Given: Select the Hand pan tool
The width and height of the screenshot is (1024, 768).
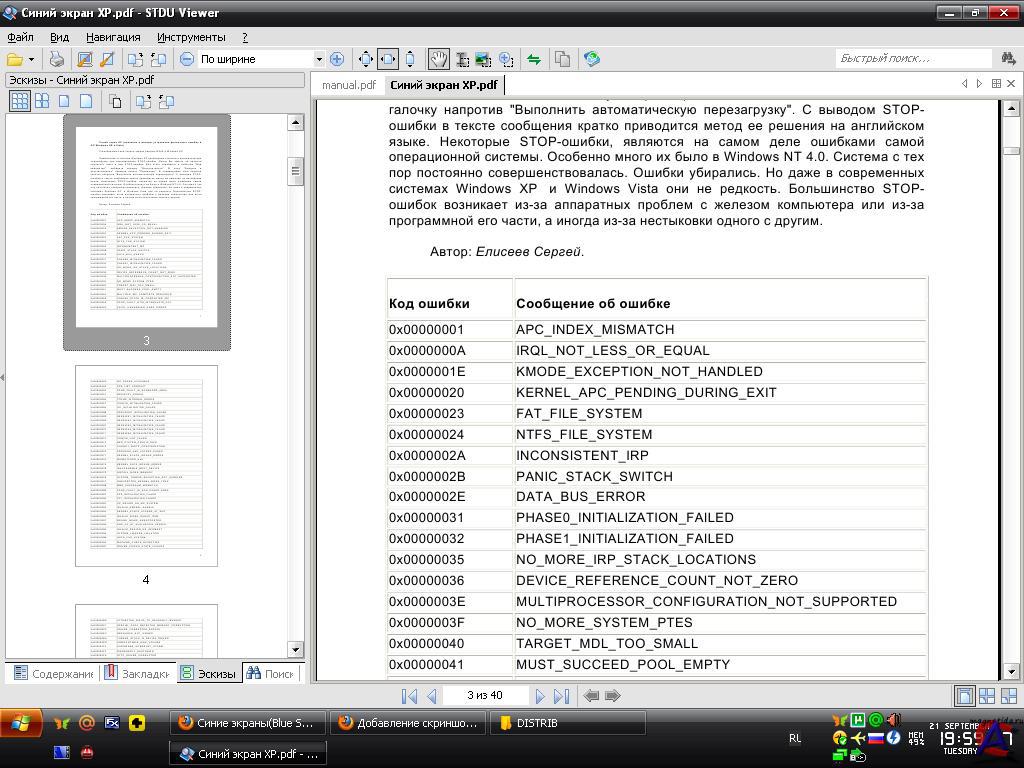Looking at the screenshot, I should point(438,59).
